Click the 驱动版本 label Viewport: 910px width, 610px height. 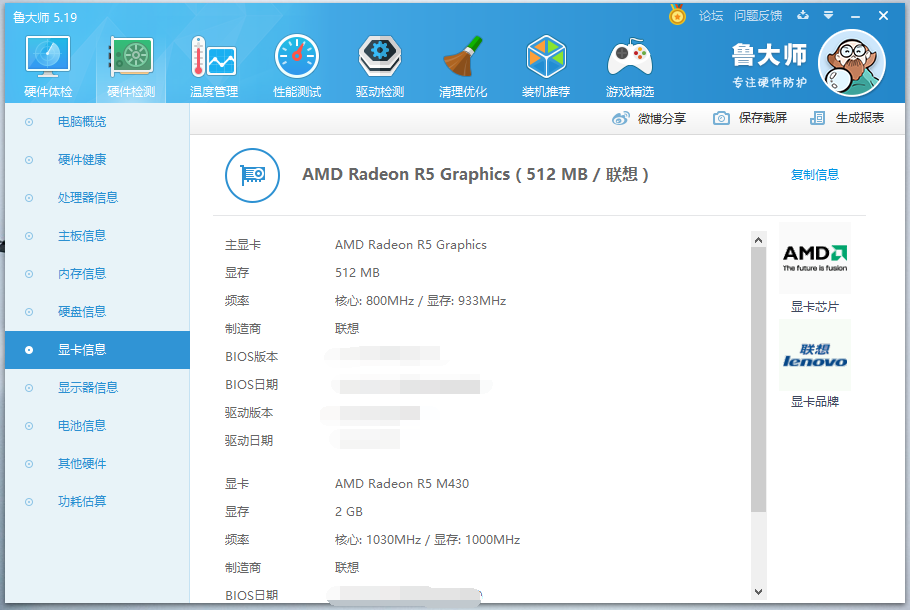(x=248, y=413)
